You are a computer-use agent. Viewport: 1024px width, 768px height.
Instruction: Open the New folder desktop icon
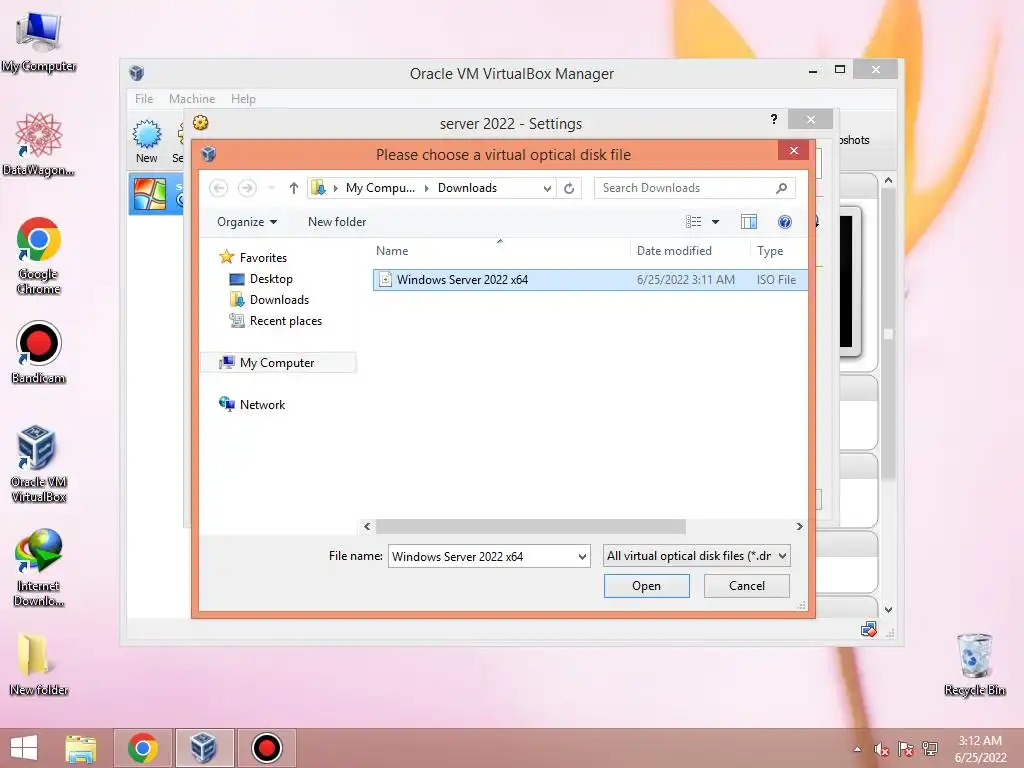39,664
